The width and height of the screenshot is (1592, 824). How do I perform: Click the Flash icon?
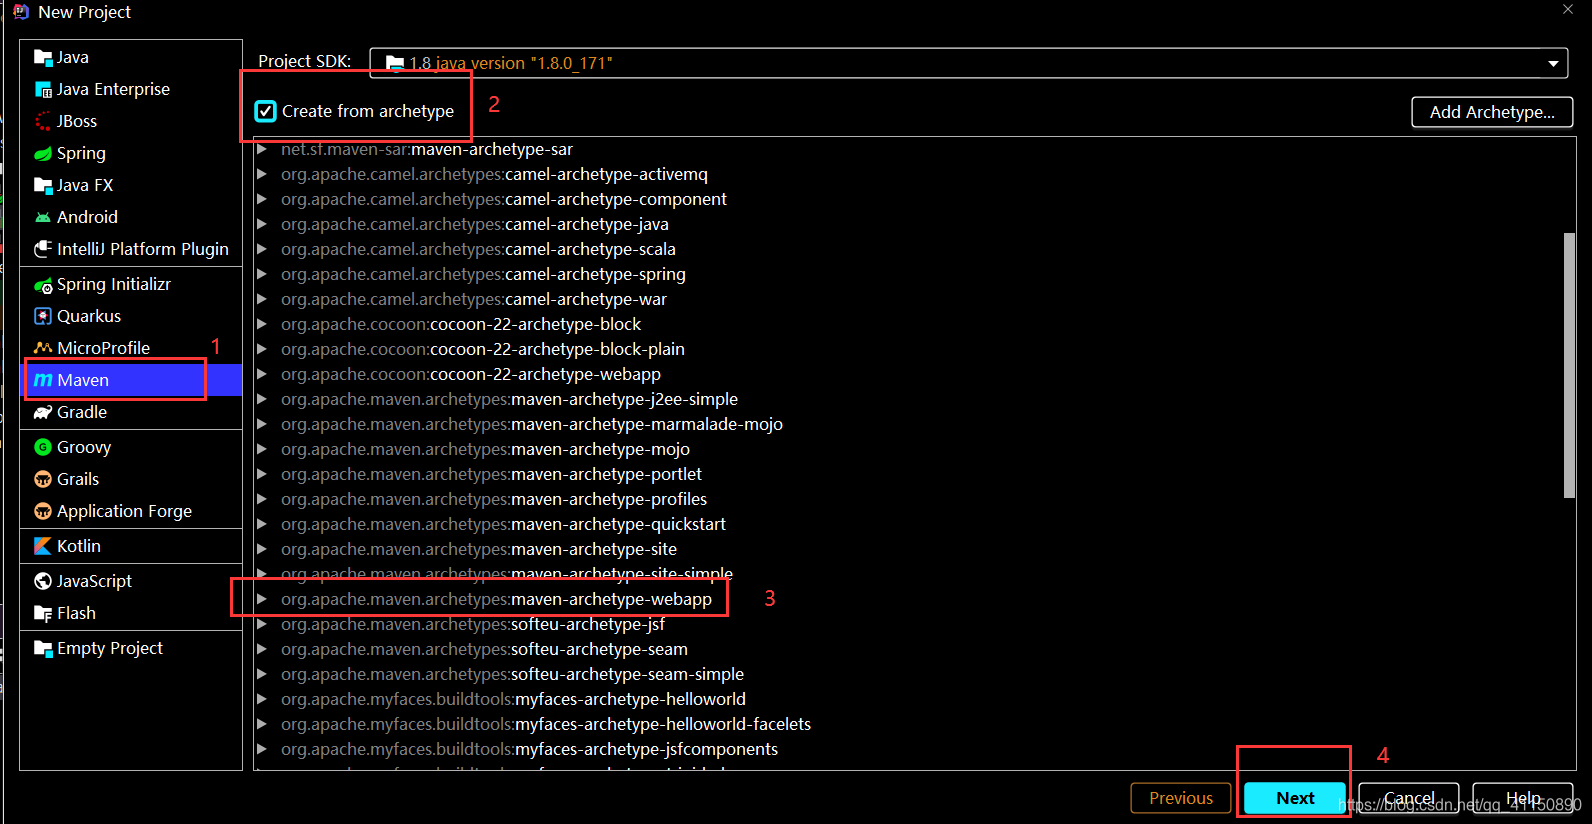click(x=43, y=613)
